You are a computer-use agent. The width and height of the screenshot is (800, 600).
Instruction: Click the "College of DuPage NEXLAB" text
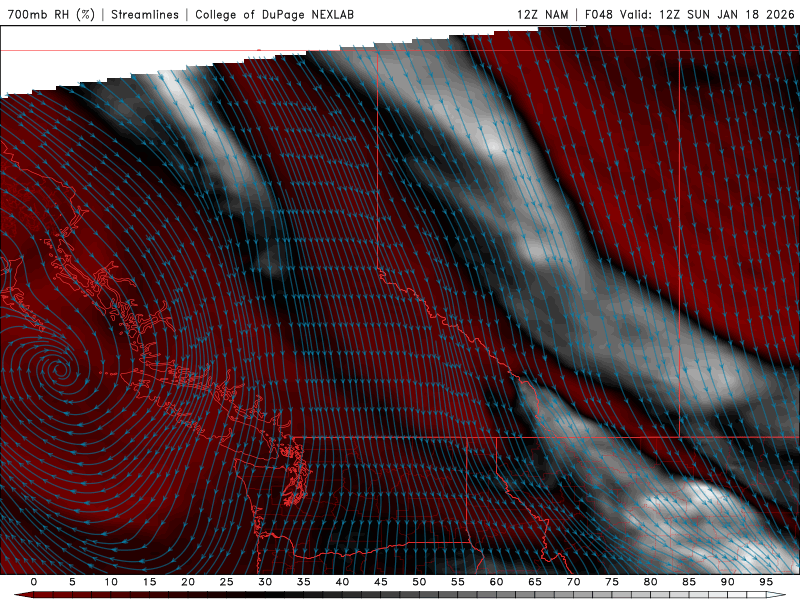pyautogui.click(x=274, y=14)
